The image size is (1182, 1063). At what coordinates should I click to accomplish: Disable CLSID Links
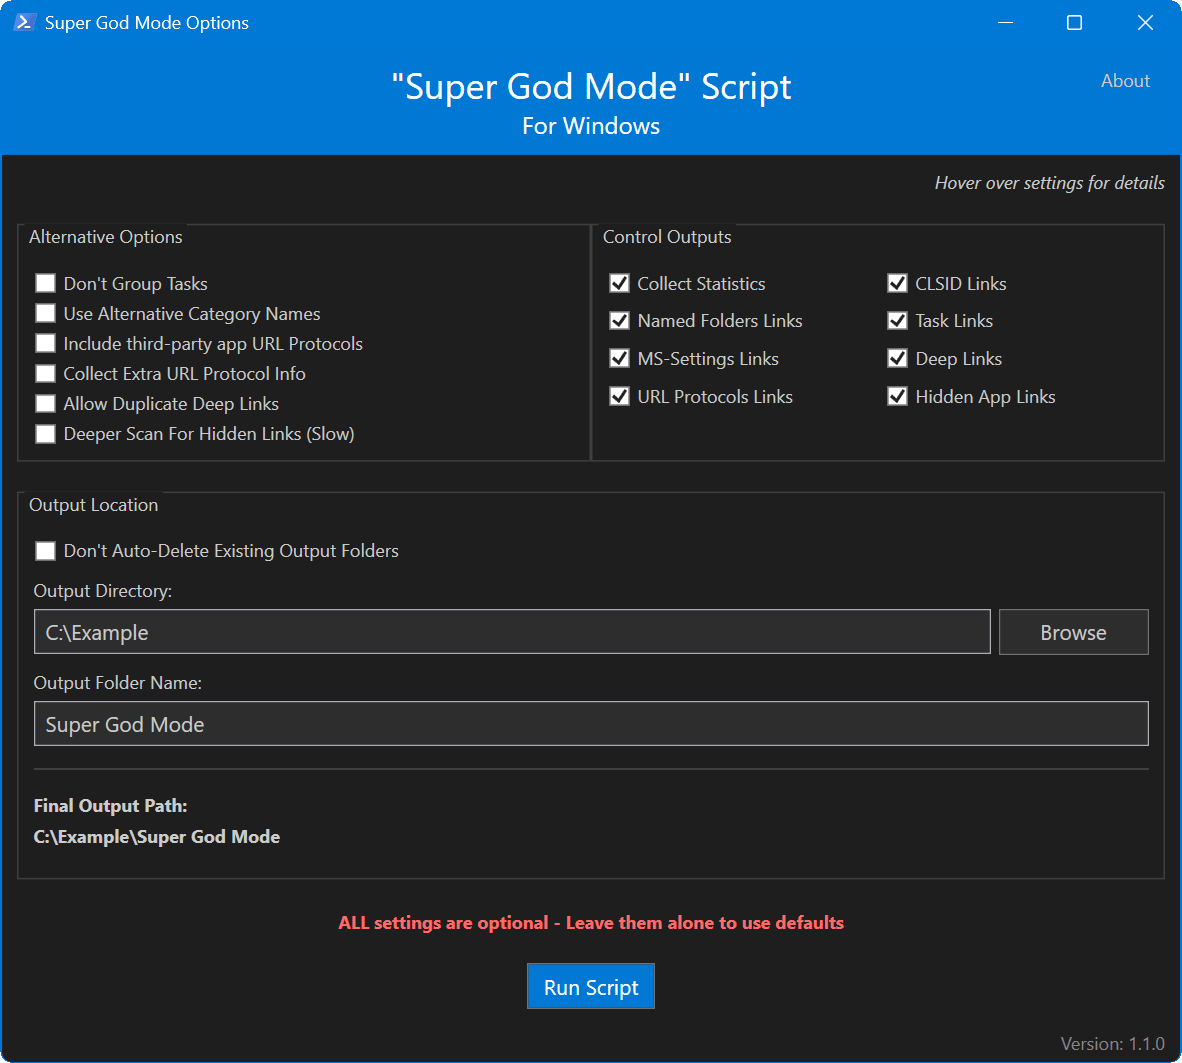pos(897,283)
